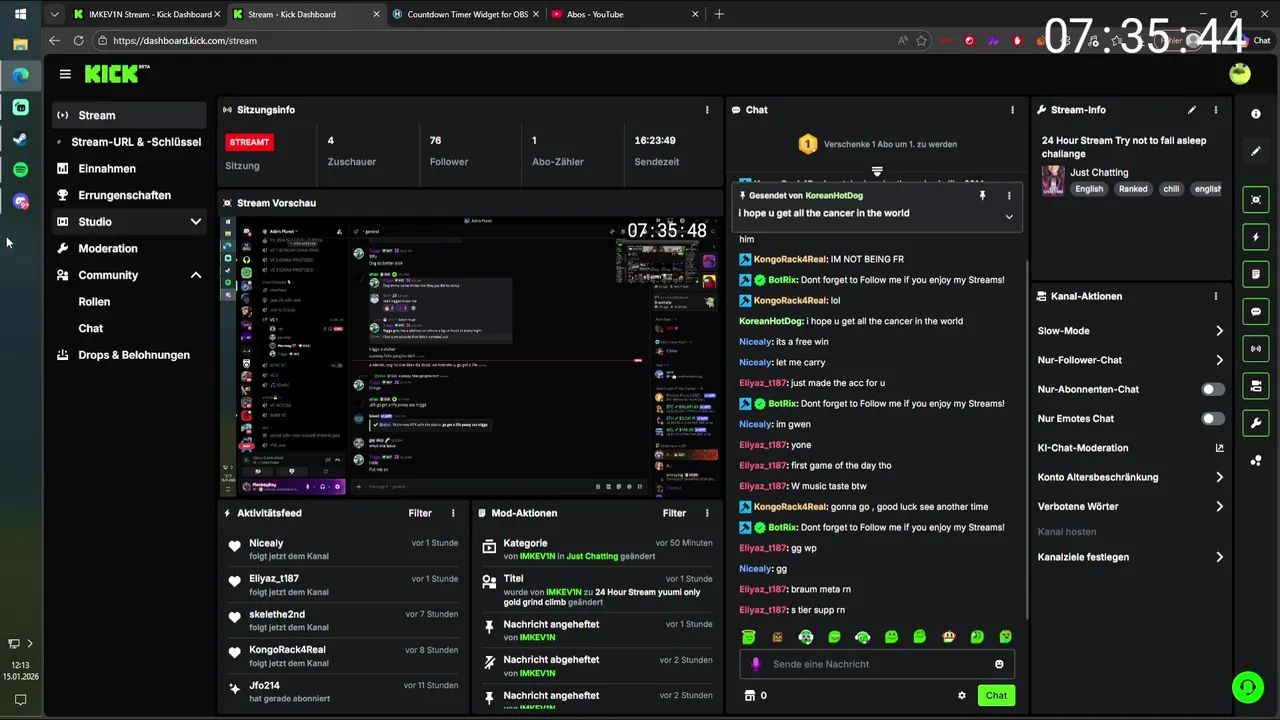Toggle the channel actions widget icon in the right sidebar

(1256, 386)
